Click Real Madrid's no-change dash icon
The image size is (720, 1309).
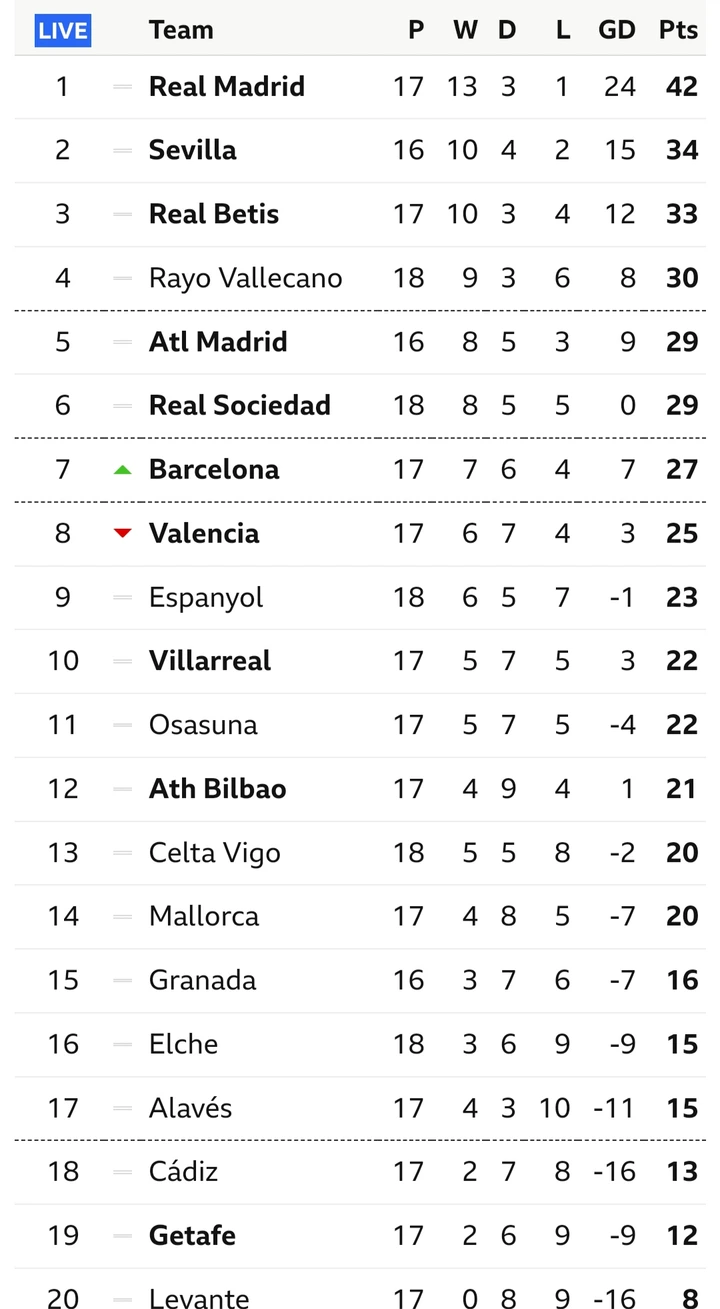(123, 87)
